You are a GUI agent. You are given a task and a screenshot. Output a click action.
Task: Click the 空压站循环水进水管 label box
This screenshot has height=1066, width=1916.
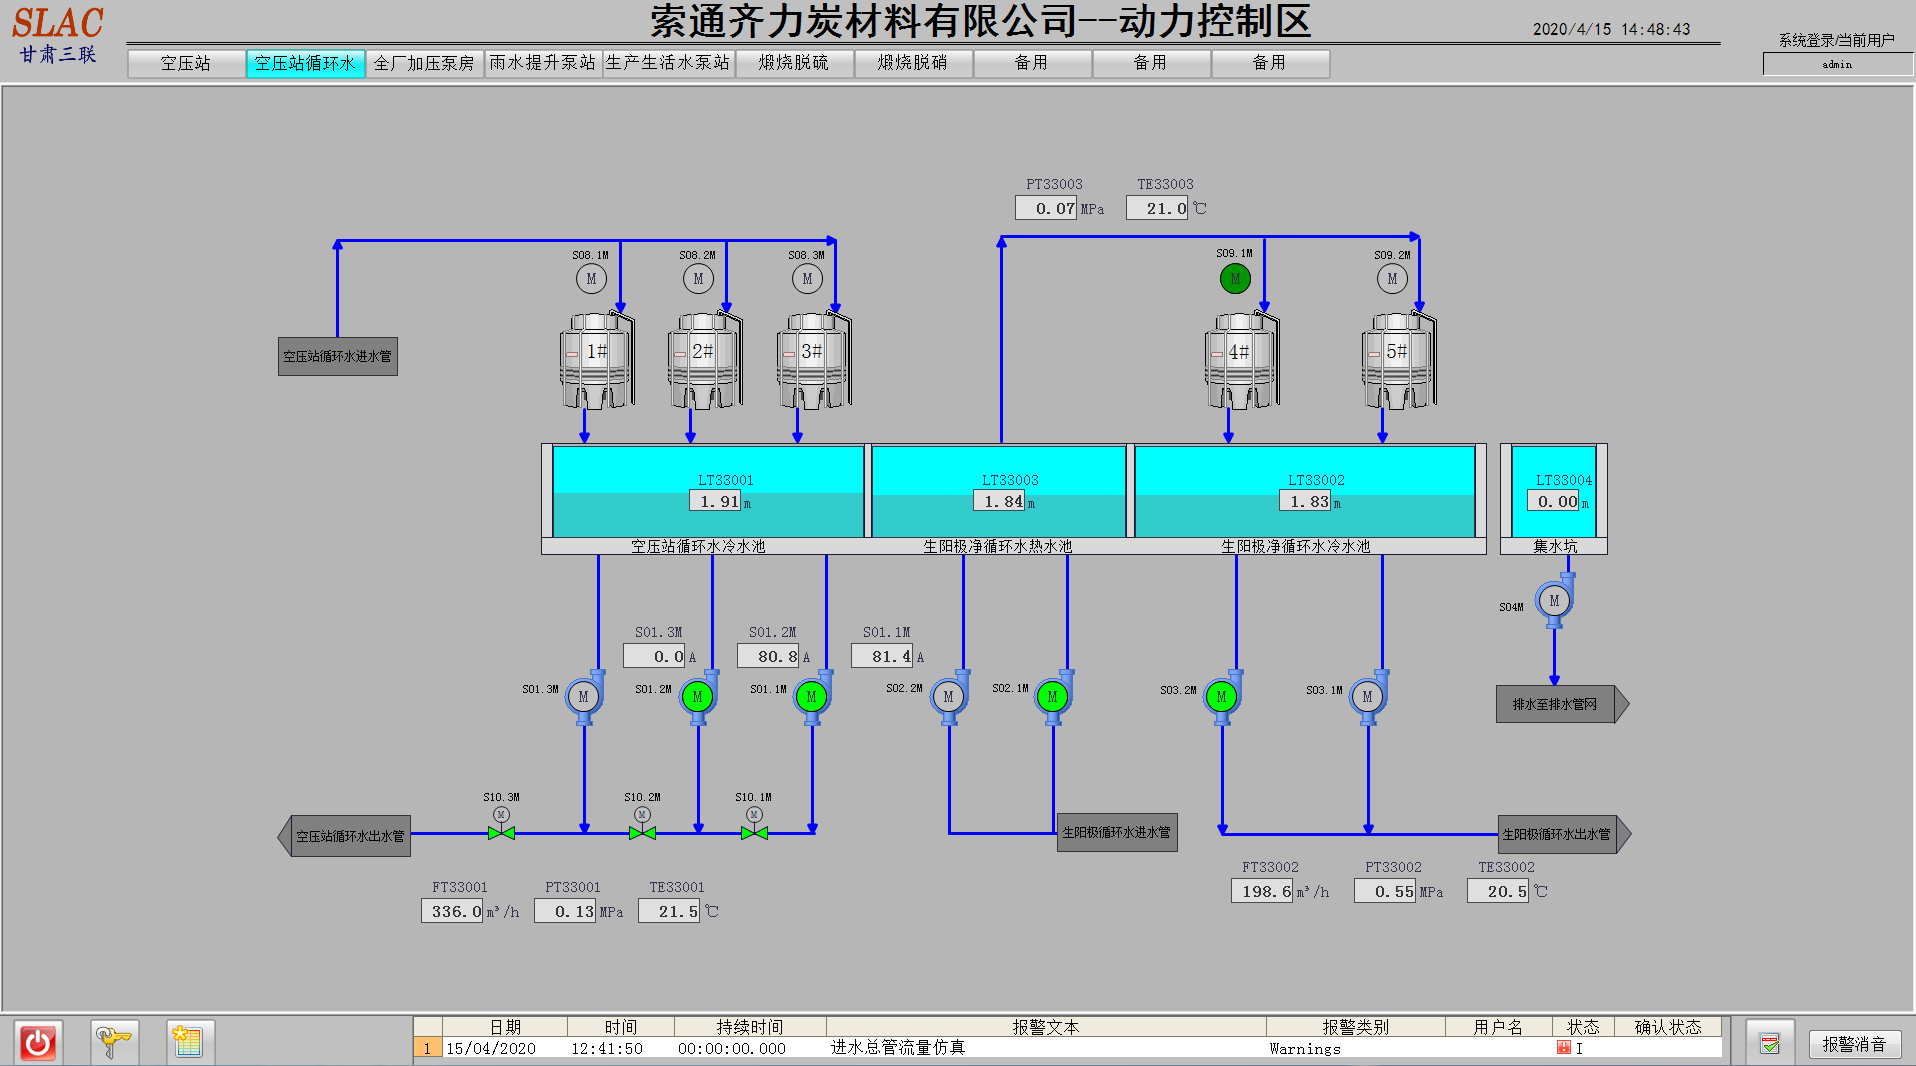click(338, 356)
